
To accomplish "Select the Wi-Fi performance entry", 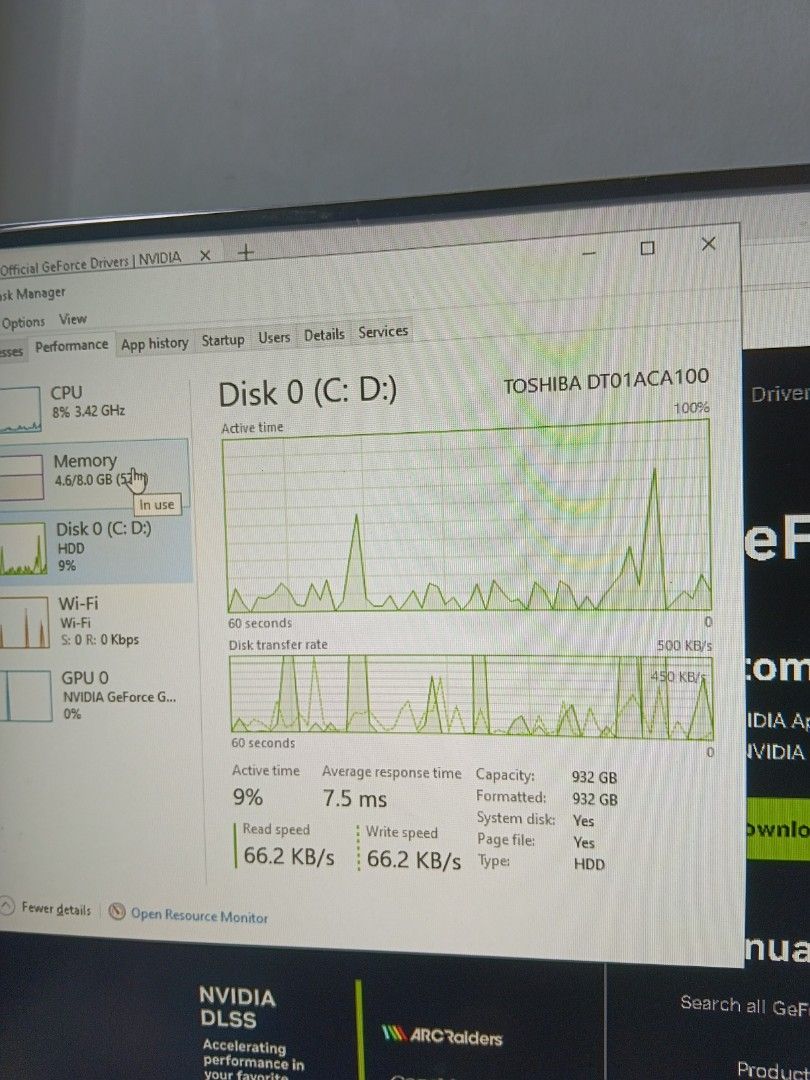I will pos(96,622).
